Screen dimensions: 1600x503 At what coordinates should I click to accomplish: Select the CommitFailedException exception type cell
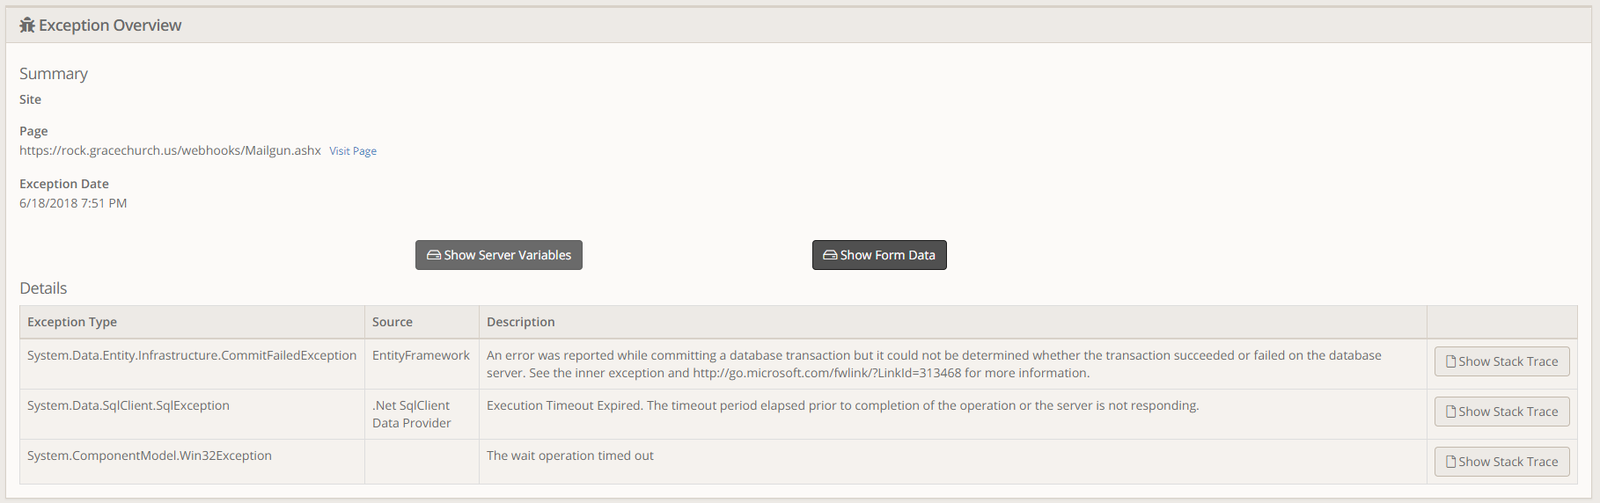click(191, 355)
